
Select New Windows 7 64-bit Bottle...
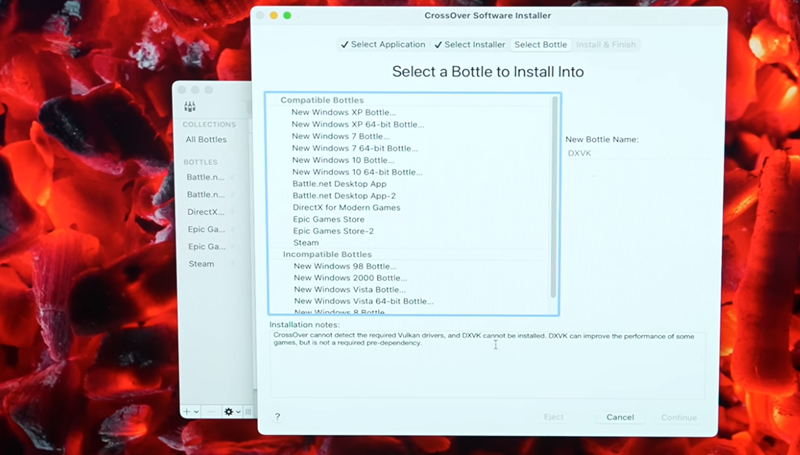[355, 148]
